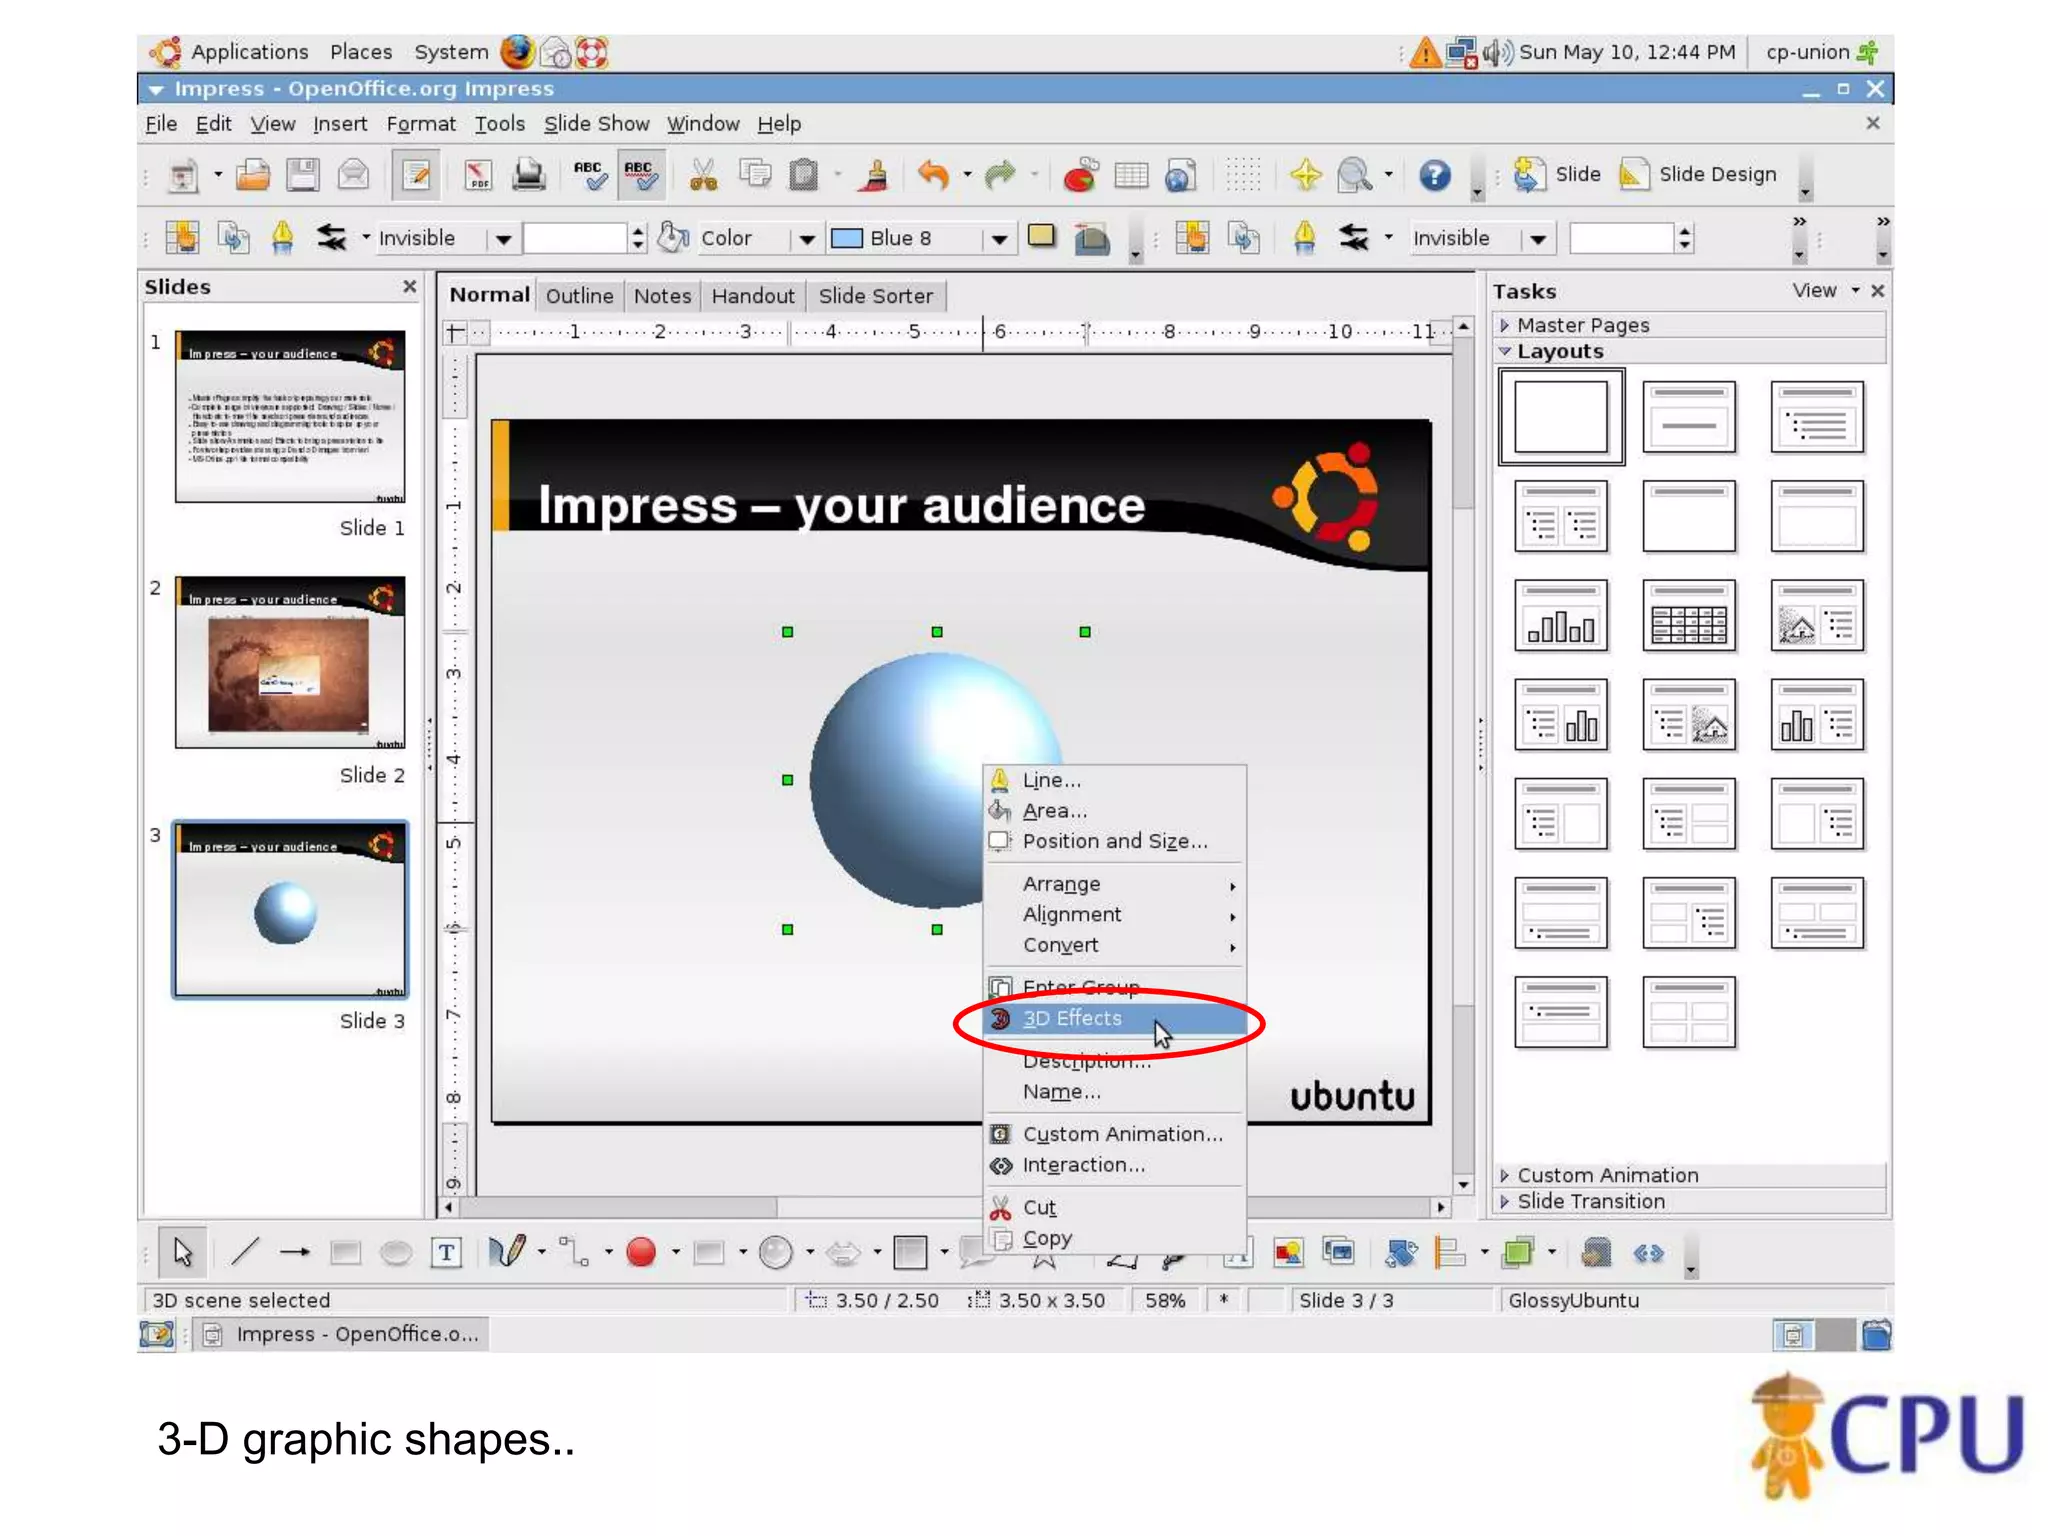Image resolution: width=2048 pixels, height=1536 pixels.
Task: Toggle the Display Grid icon
Action: coord(1243,175)
